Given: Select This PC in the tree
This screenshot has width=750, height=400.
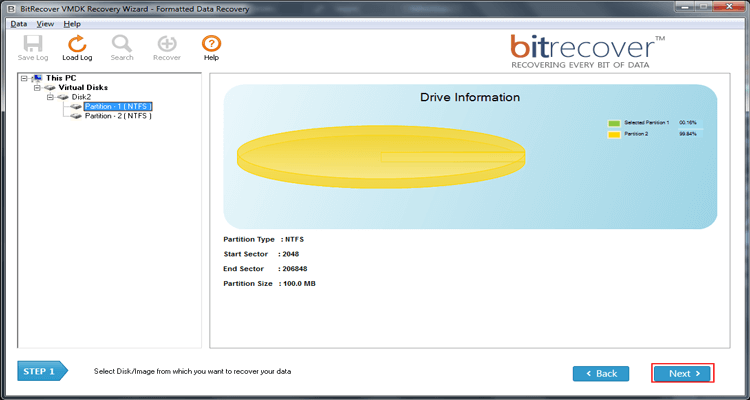Looking at the screenshot, I should [x=61, y=78].
